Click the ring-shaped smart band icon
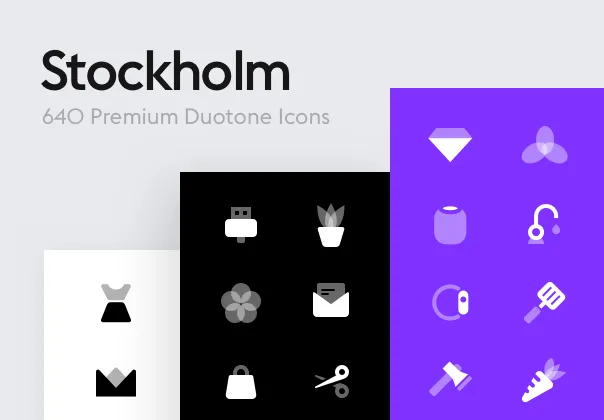This screenshot has height=420, width=604. coord(450,302)
